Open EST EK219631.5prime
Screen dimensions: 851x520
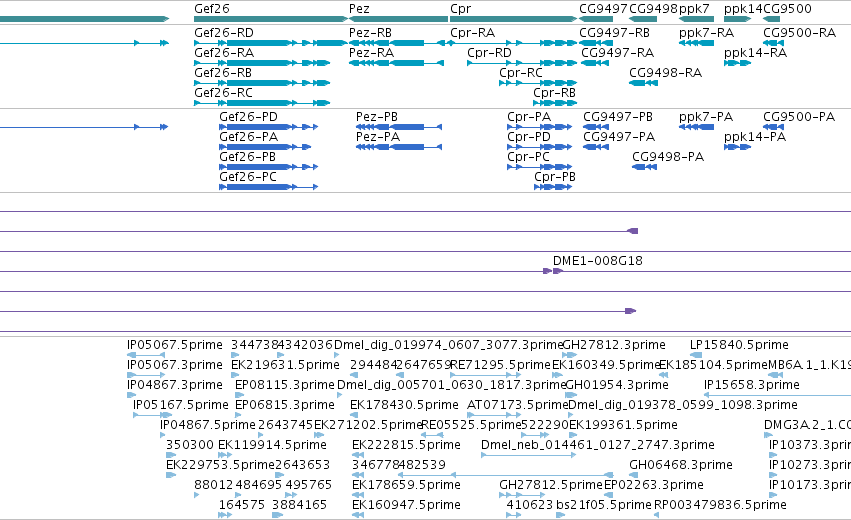pos(285,365)
